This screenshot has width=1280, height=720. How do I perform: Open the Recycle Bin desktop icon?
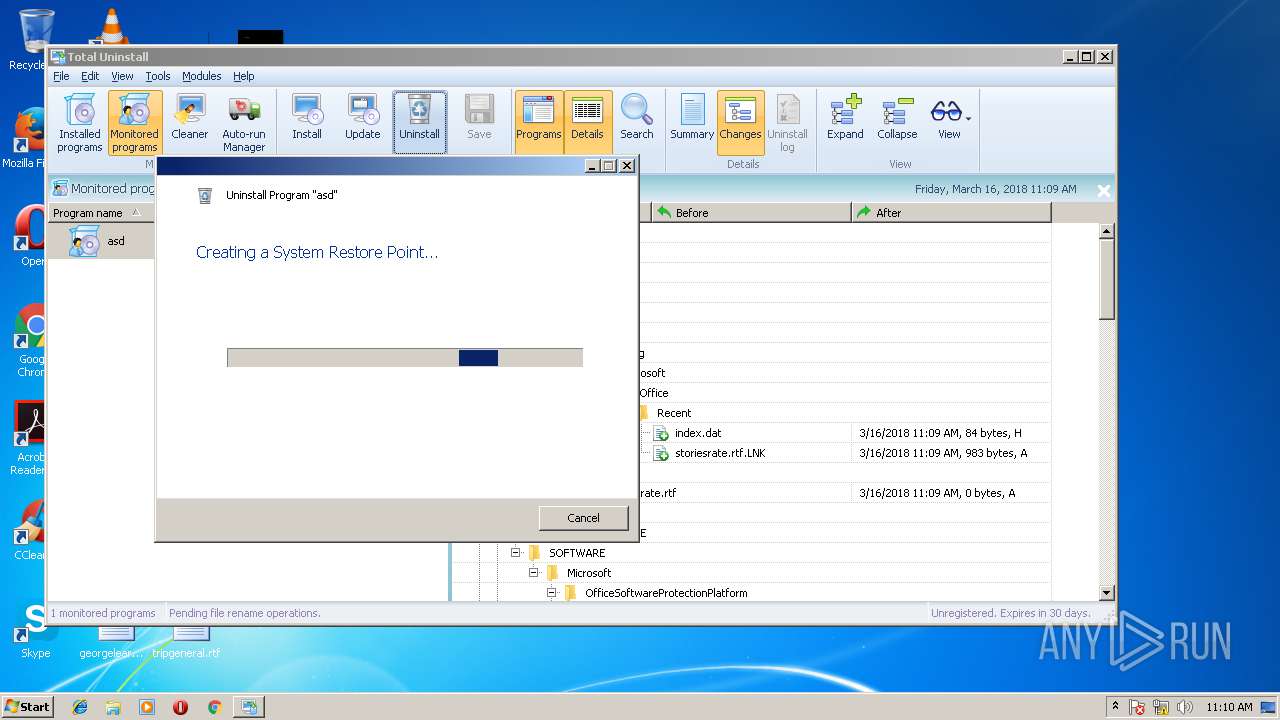click(32, 40)
